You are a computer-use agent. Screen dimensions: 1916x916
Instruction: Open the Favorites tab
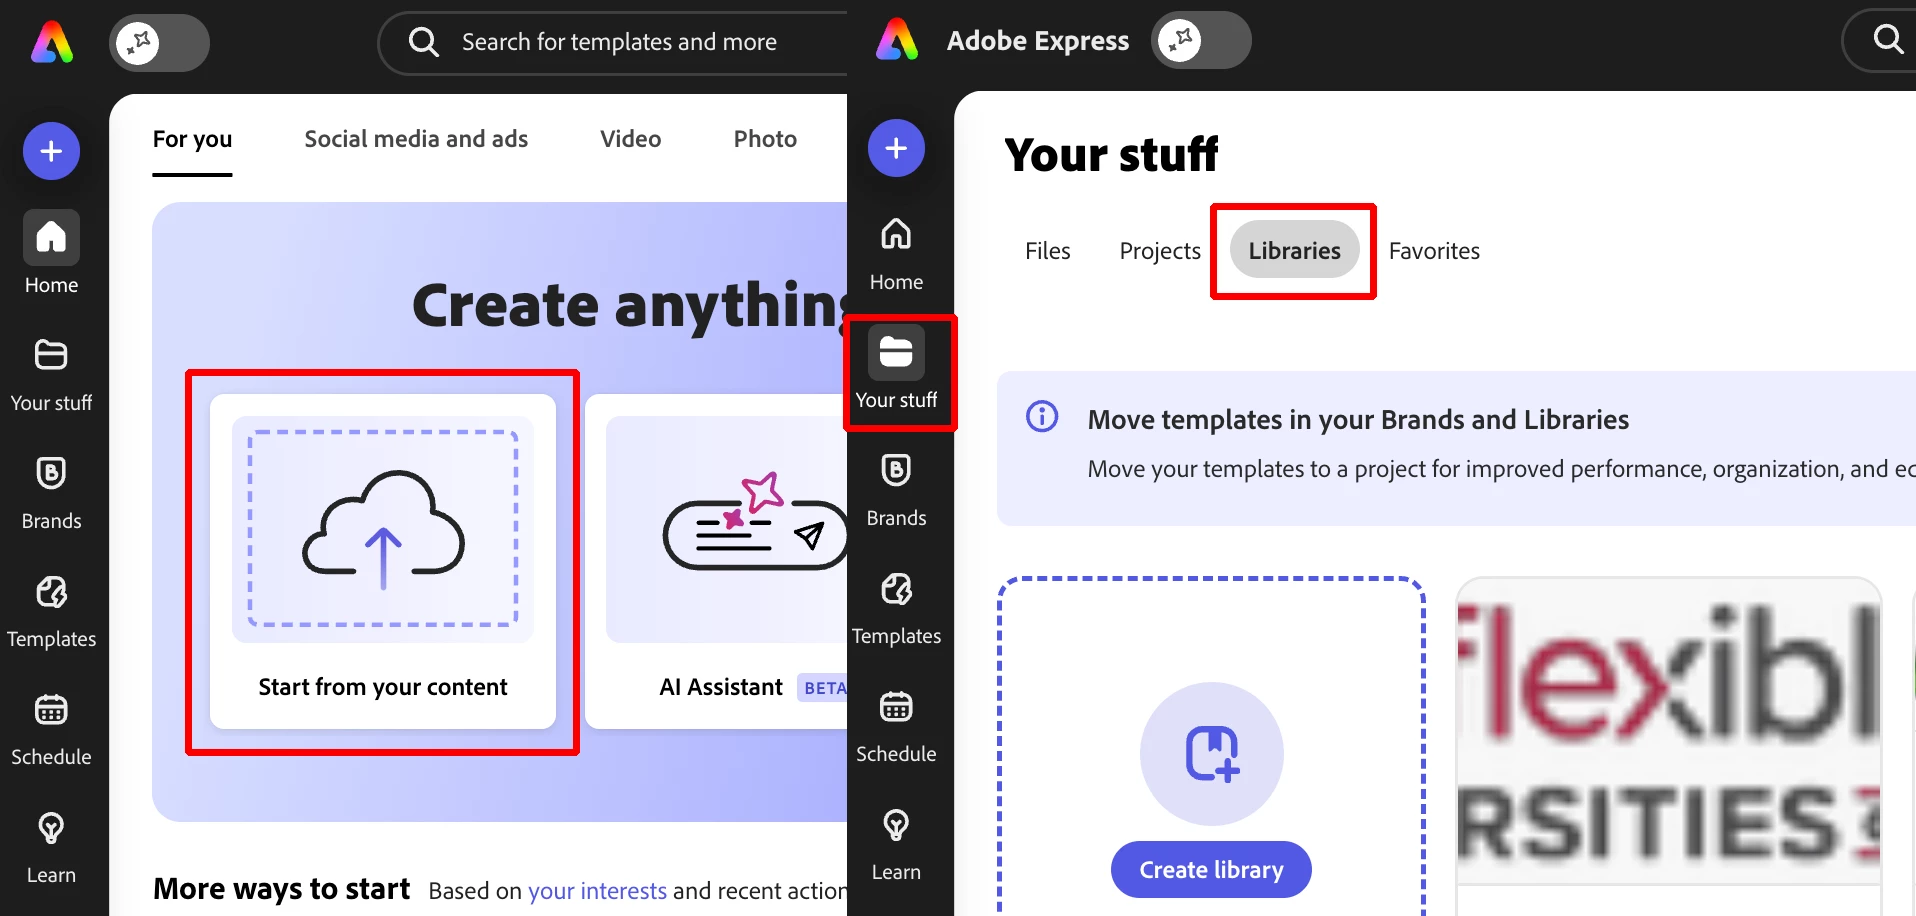click(x=1434, y=251)
